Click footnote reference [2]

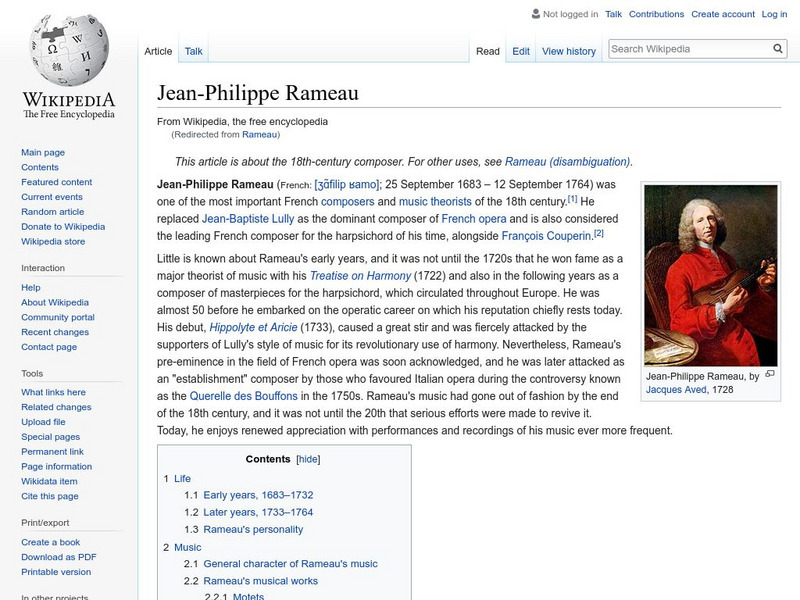(x=598, y=234)
